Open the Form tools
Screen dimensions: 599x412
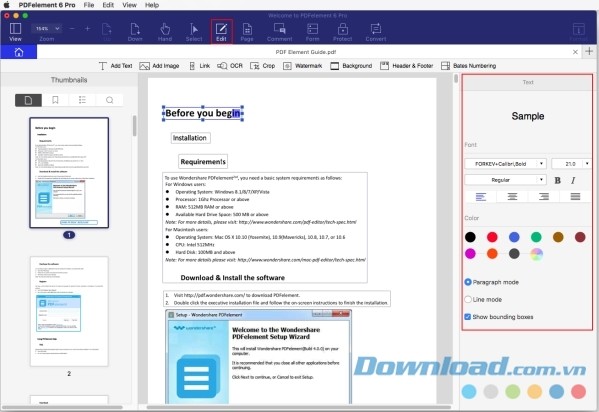point(312,32)
